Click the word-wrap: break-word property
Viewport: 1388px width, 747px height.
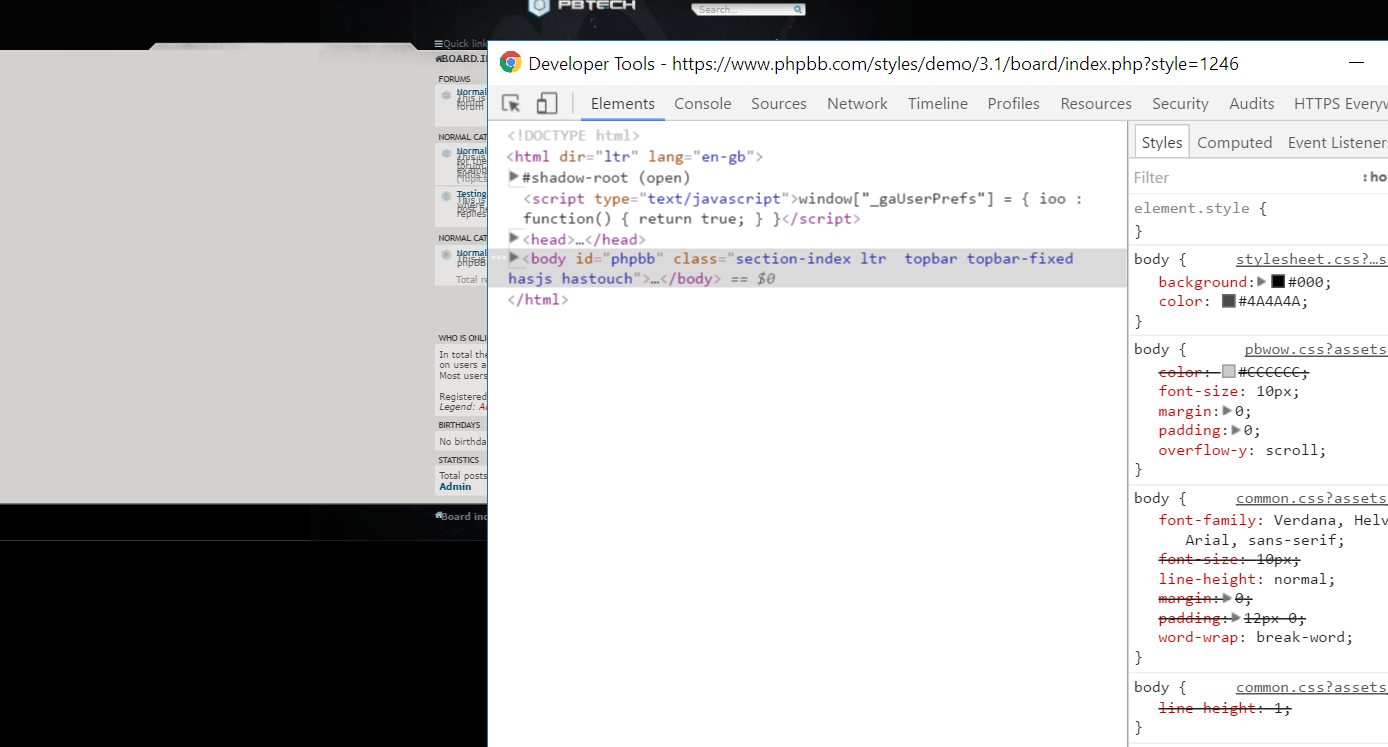click(1255, 637)
